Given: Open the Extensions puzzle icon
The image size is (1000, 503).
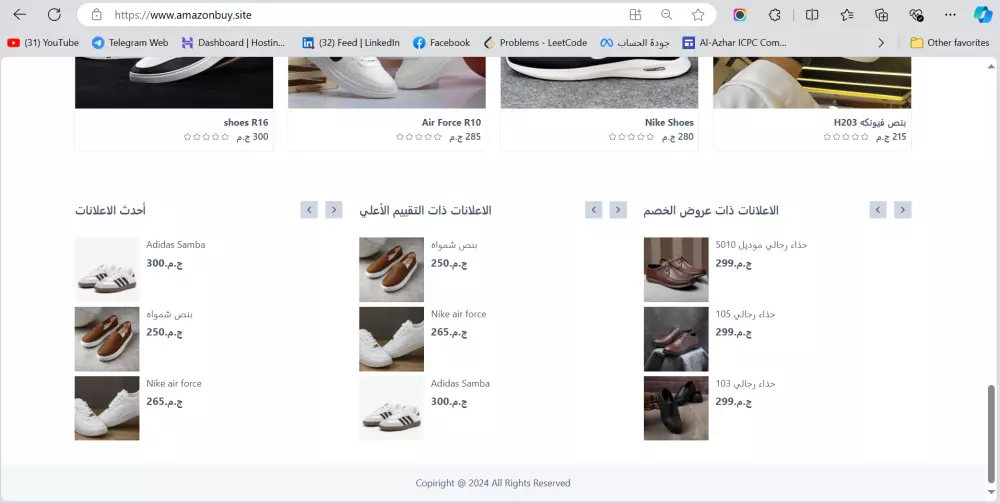Looking at the screenshot, I should [x=775, y=15].
